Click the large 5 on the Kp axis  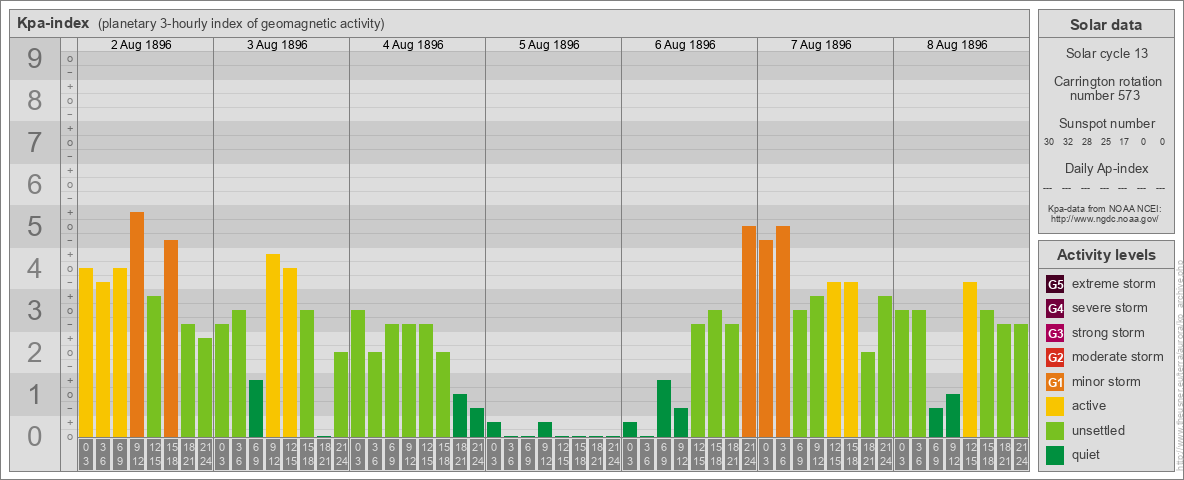35,226
